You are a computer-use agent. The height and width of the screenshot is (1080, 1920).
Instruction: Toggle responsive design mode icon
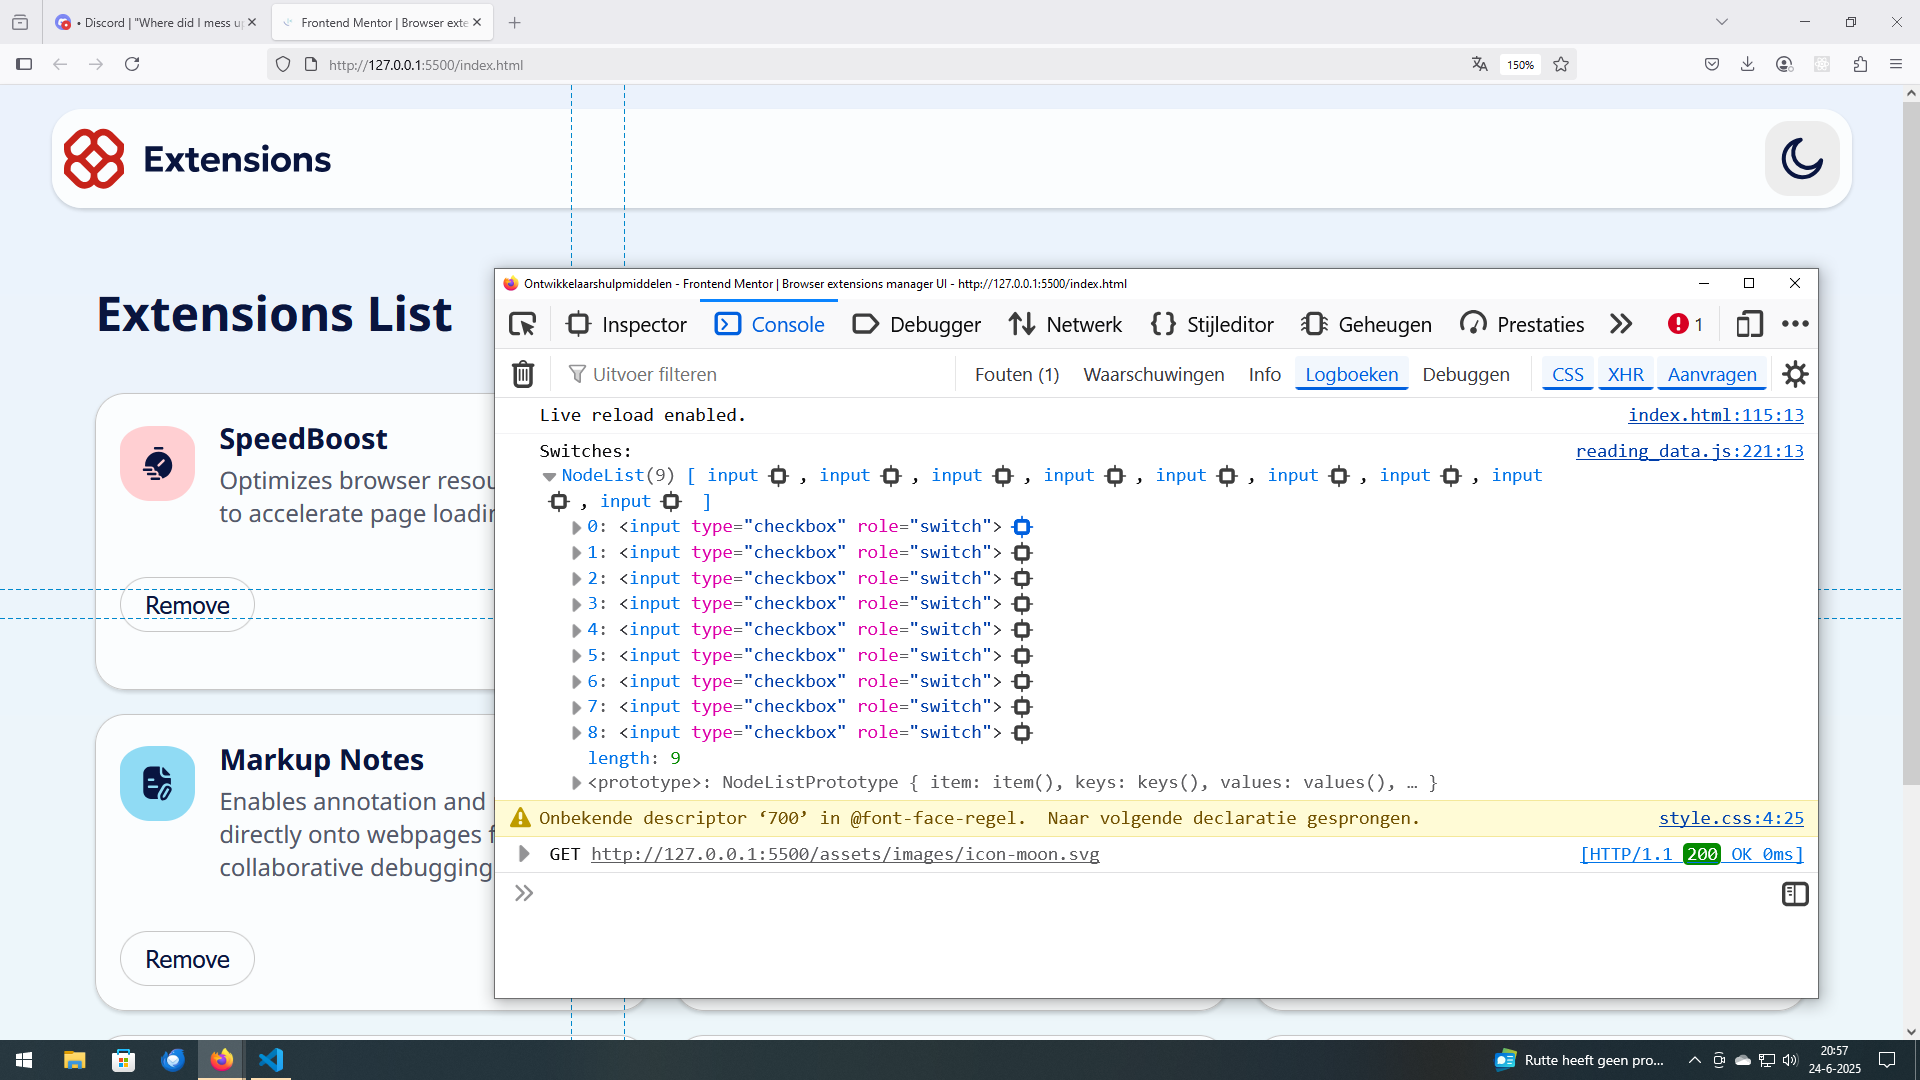tap(1749, 324)
